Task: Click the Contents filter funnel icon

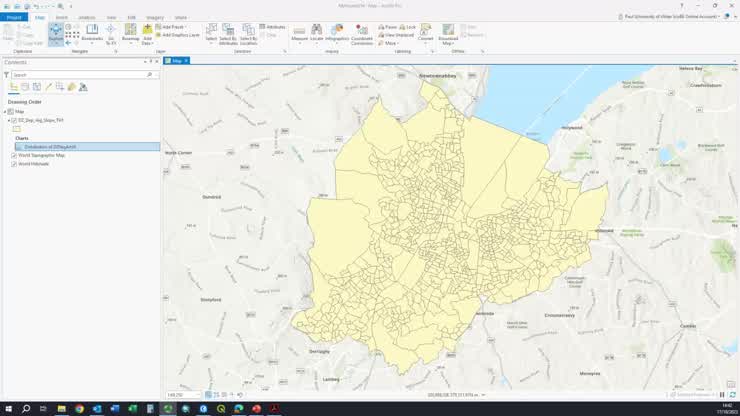Action: tap(6, 75)
